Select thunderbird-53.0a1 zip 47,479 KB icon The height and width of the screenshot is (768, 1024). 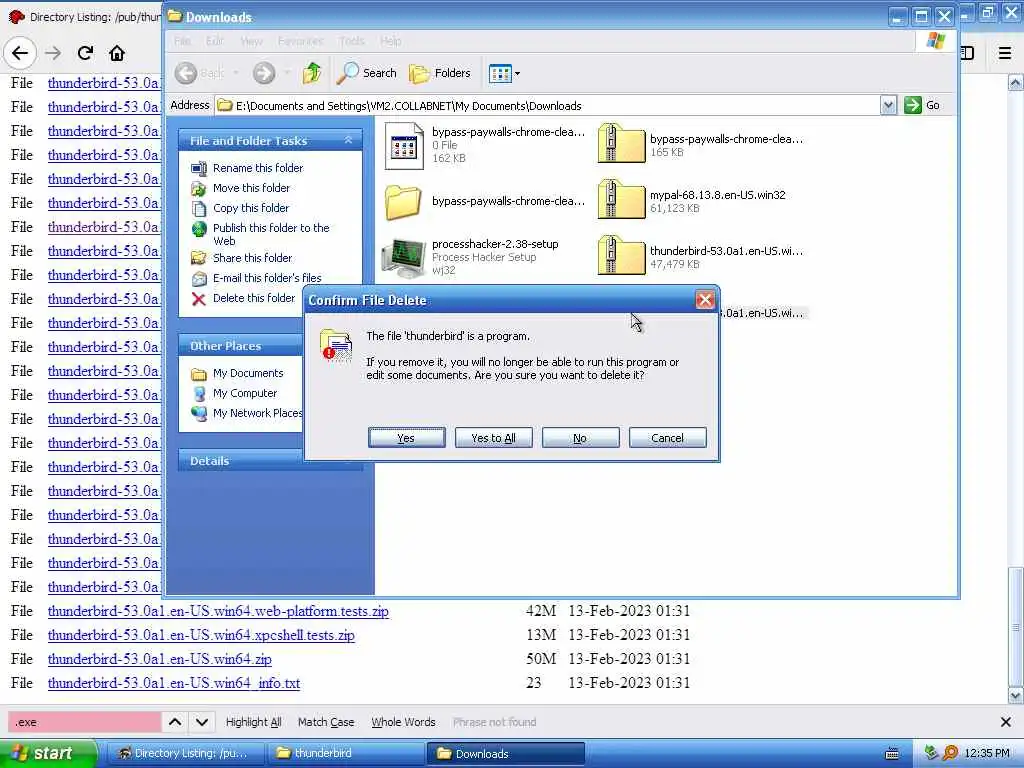pyautogui.click(x=621, y=255)
